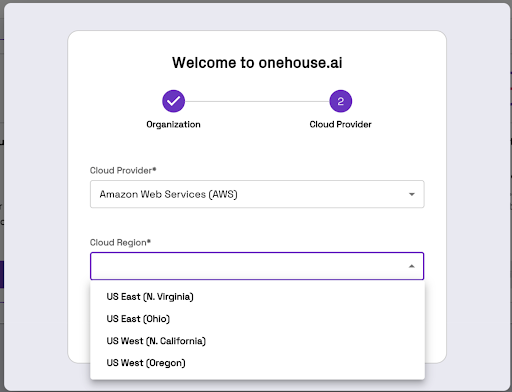Click the completed Organization step checkmark icon

[173, 101]
